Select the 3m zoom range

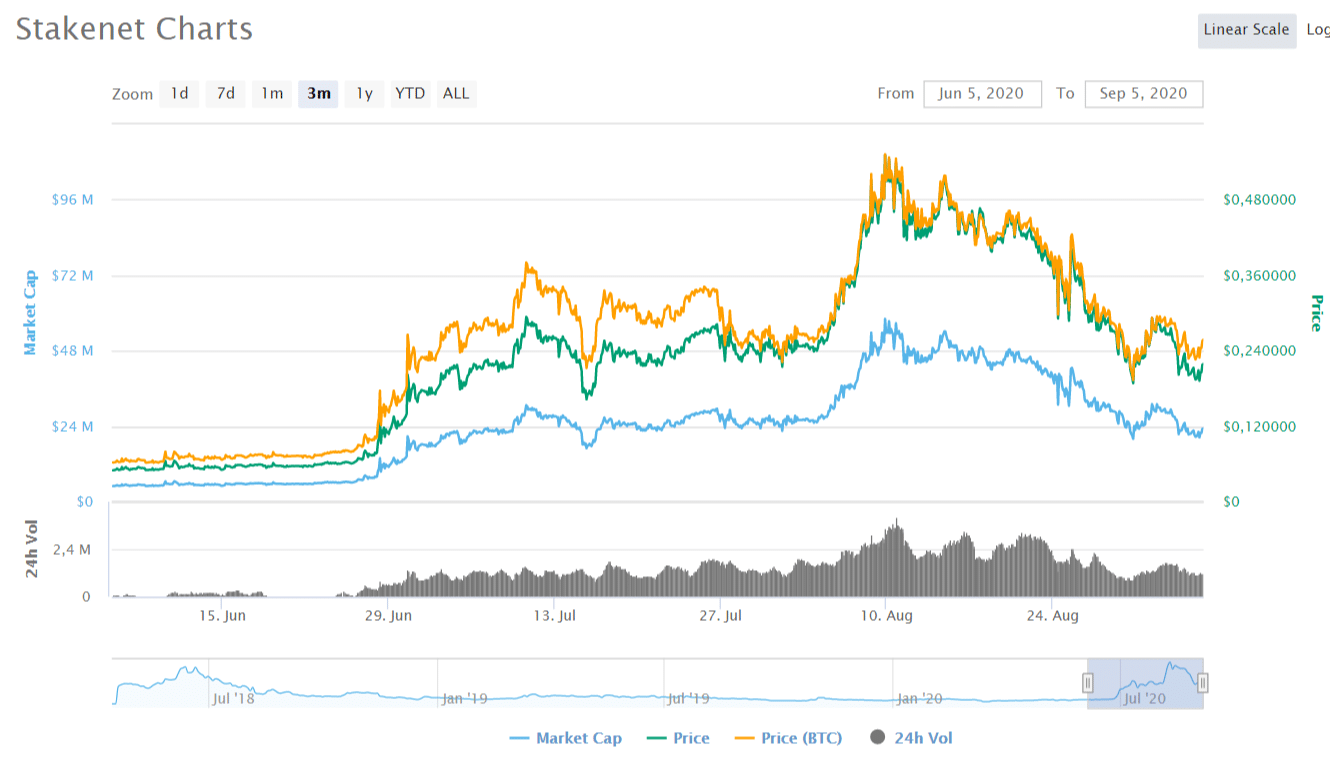319,94
